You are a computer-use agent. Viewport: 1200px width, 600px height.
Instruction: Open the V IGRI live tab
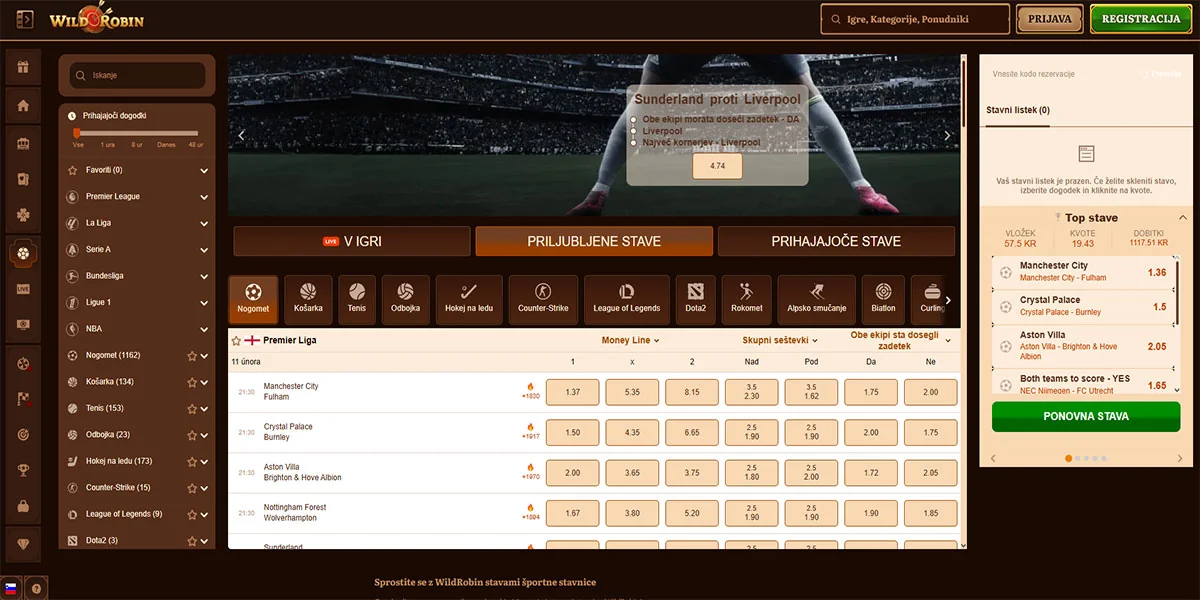point(351,241)
